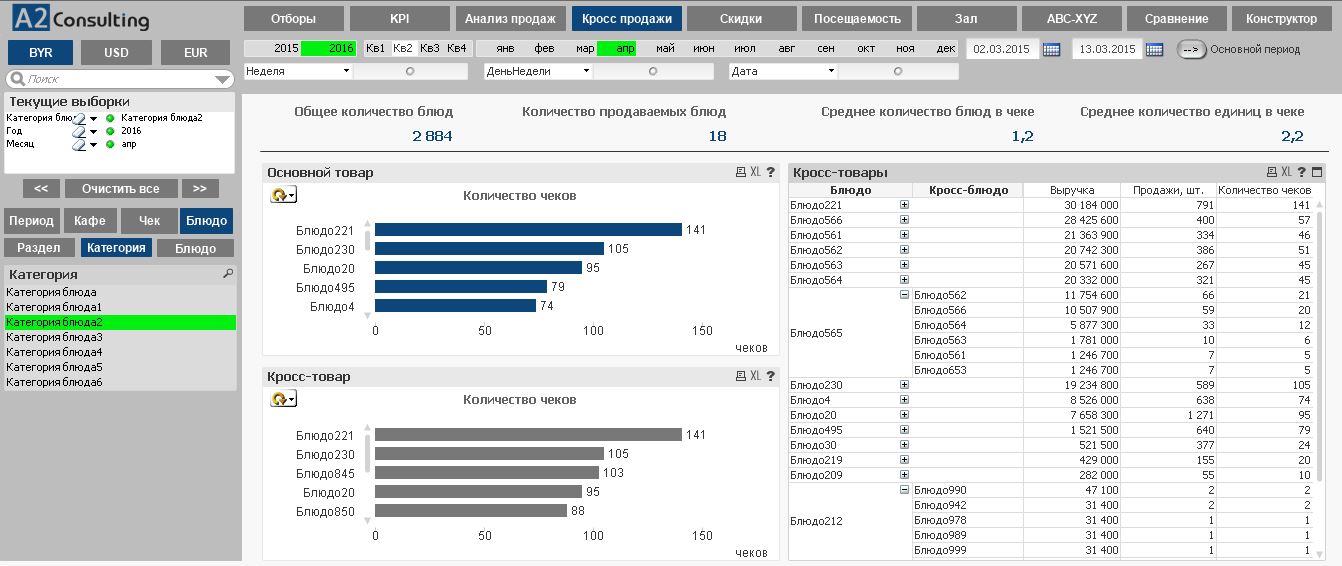Maximize the Кросс-товары table panel
This screenshot has height=566, width=1342.
pos(1317,173)
